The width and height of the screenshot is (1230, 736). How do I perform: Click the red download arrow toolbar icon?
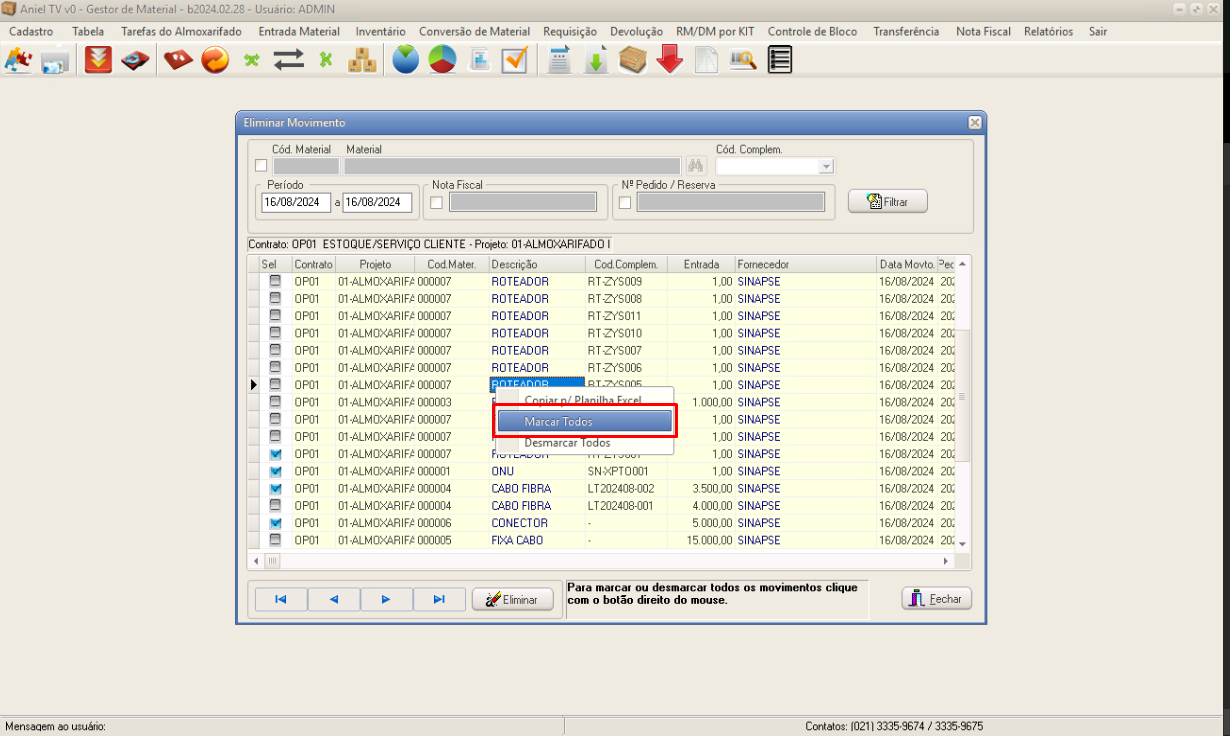point(670,61)
